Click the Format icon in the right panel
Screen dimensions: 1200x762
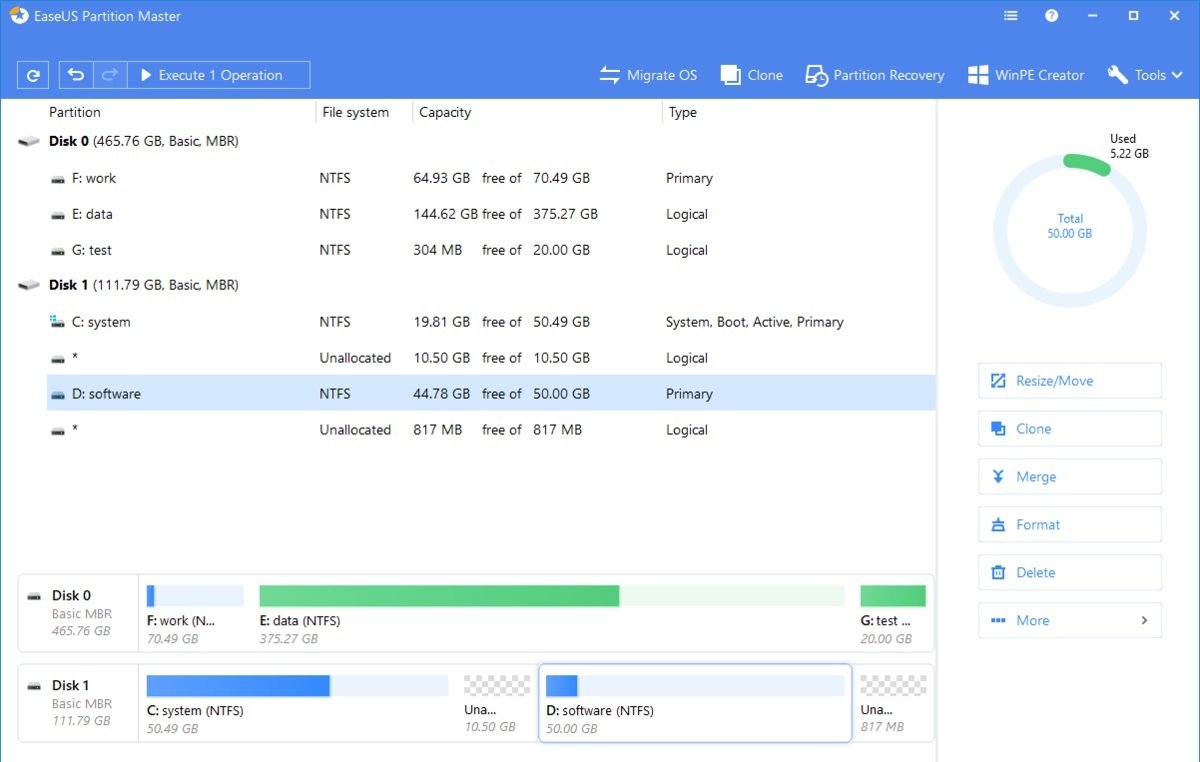[998, 525]
